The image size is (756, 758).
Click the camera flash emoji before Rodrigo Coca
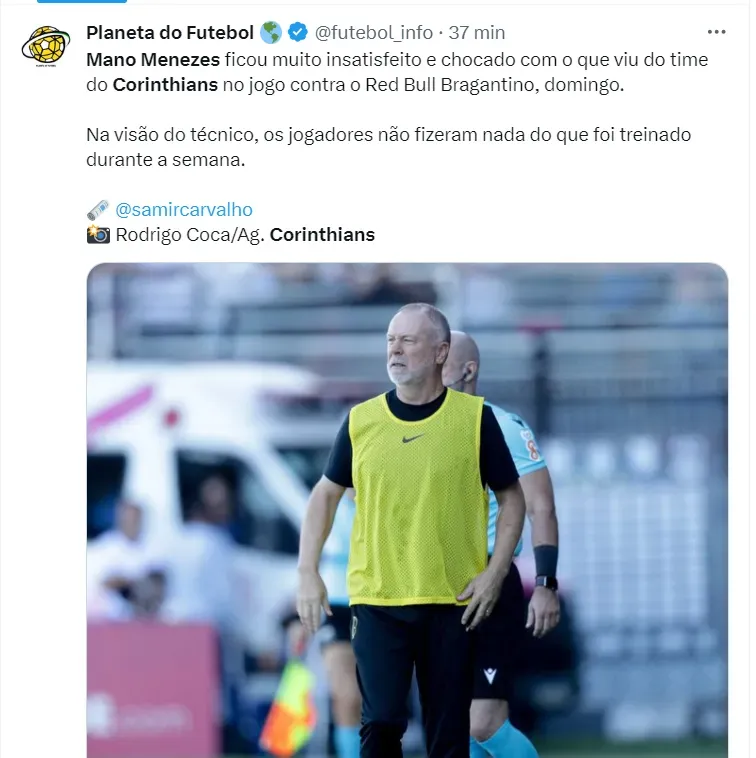[98, 234]
